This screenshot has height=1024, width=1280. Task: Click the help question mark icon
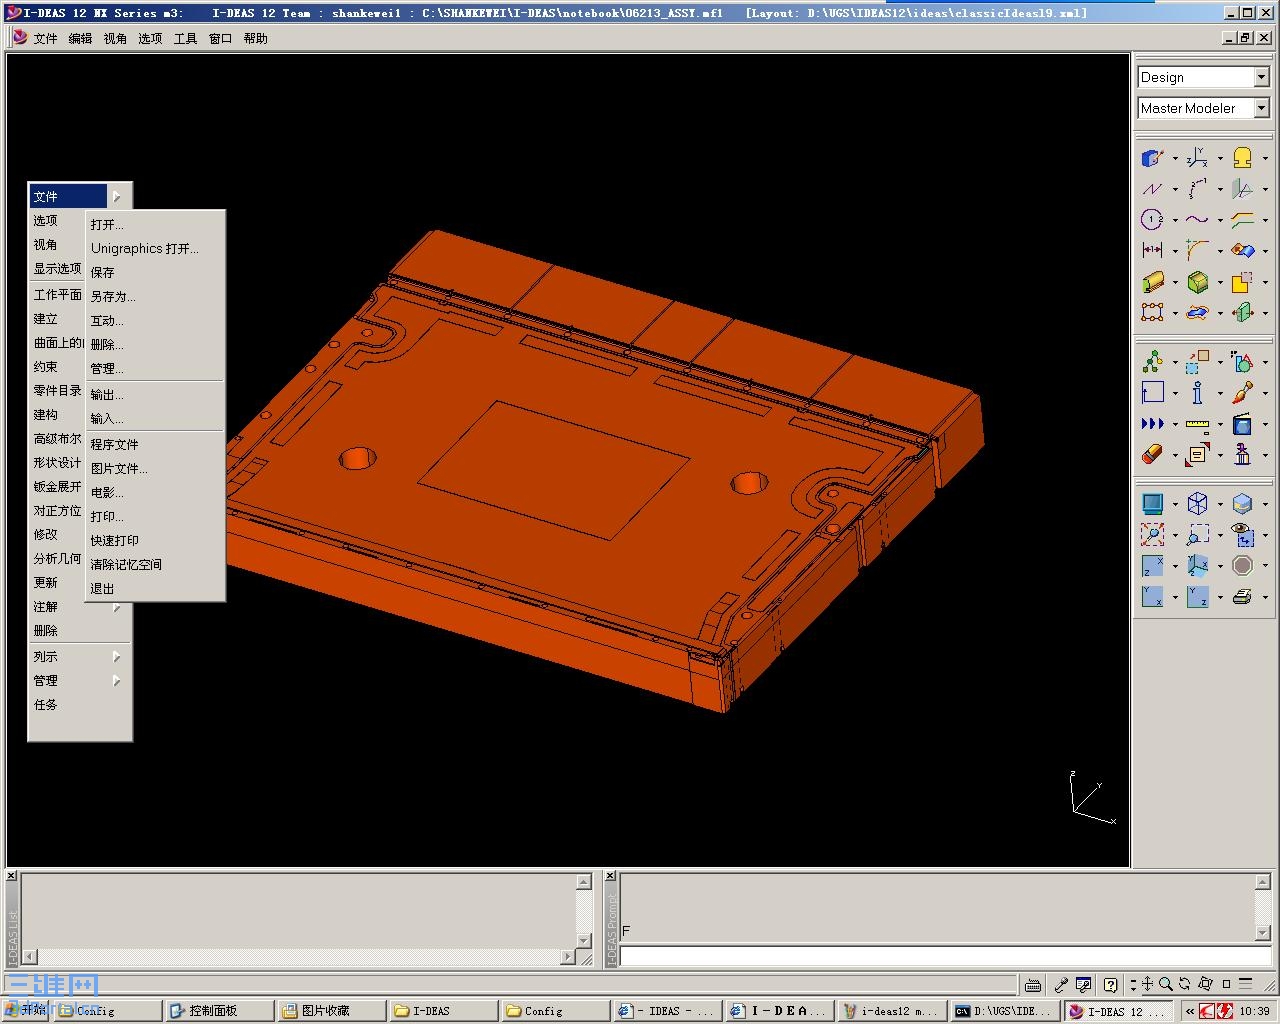(1110, 985)
